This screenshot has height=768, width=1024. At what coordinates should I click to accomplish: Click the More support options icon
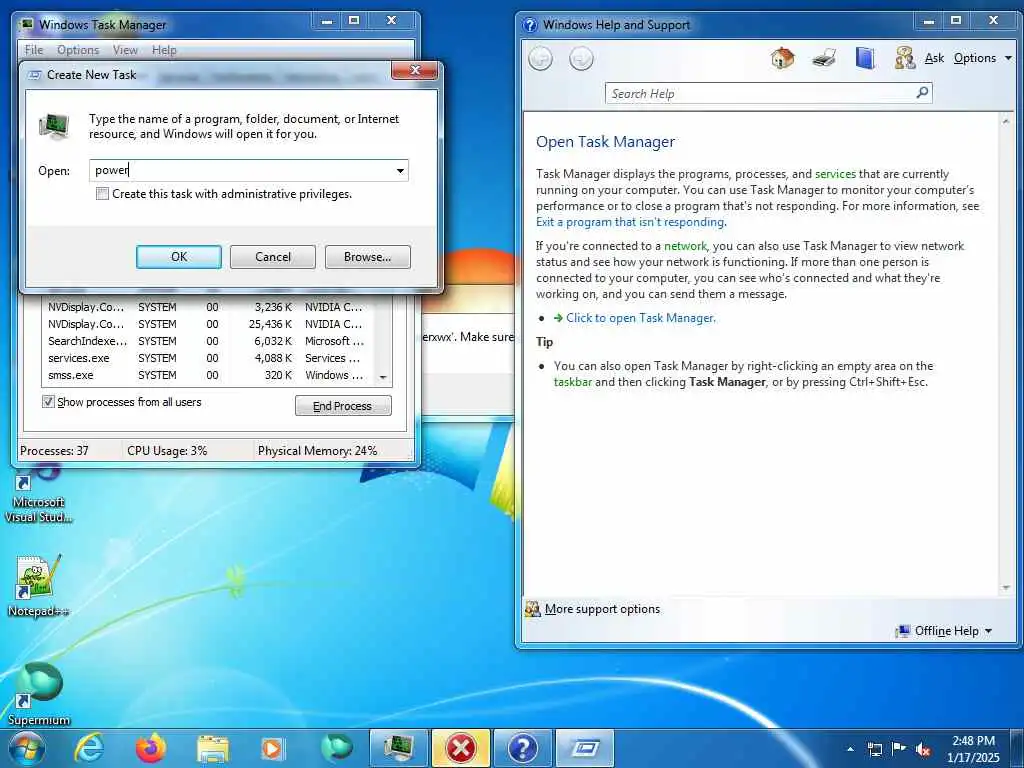(x=533, y=609)
